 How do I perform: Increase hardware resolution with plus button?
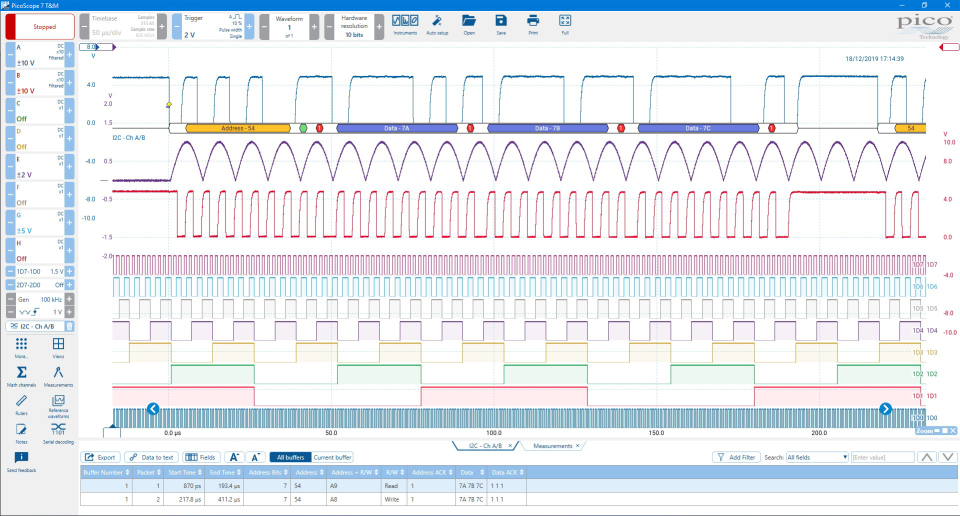pyautogui.click(x=379, y=27)
